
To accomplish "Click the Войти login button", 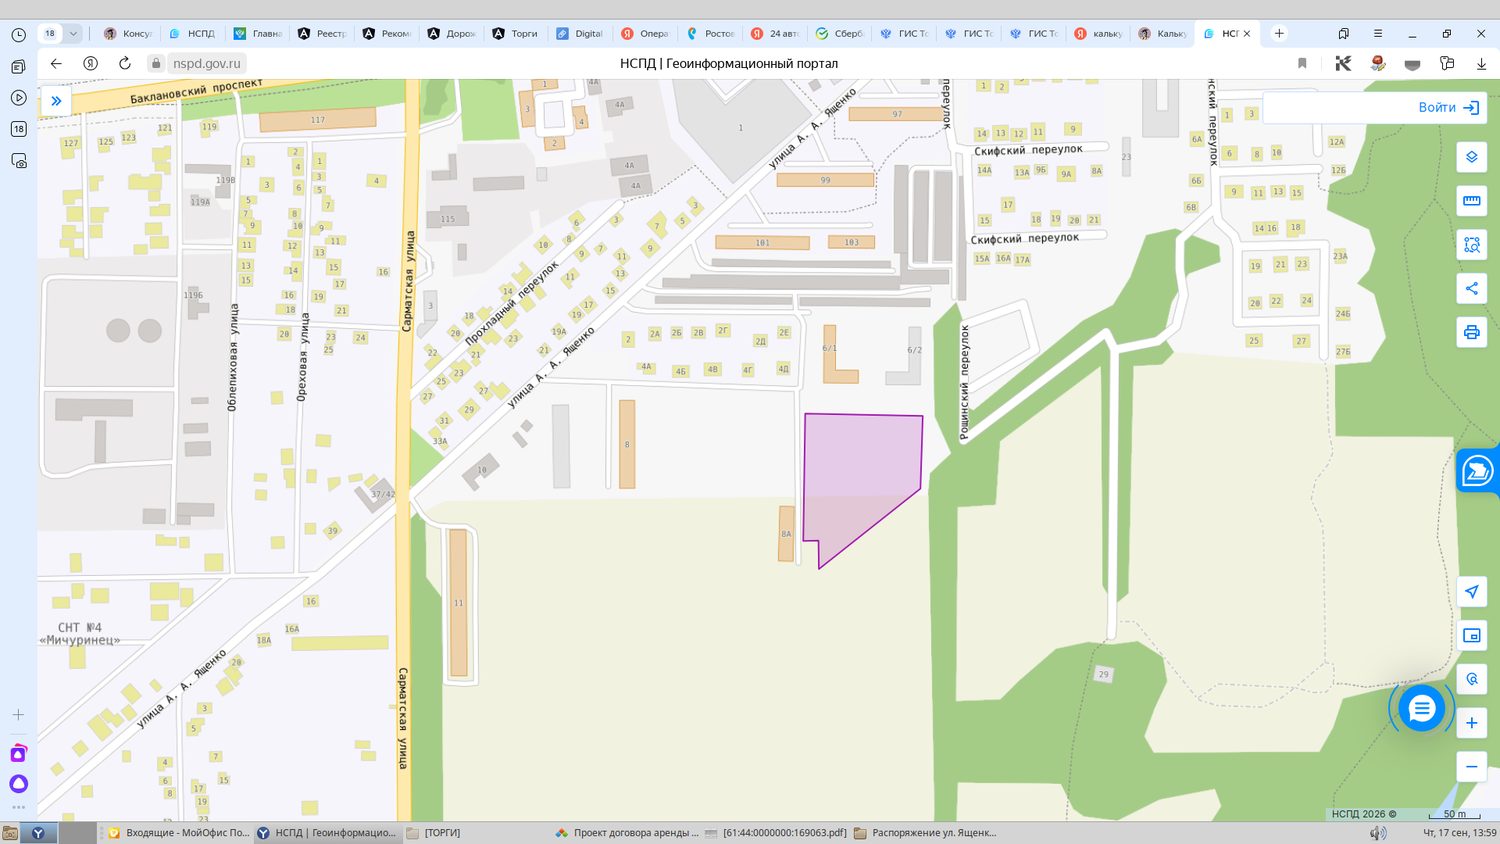I will [1449, 108].
